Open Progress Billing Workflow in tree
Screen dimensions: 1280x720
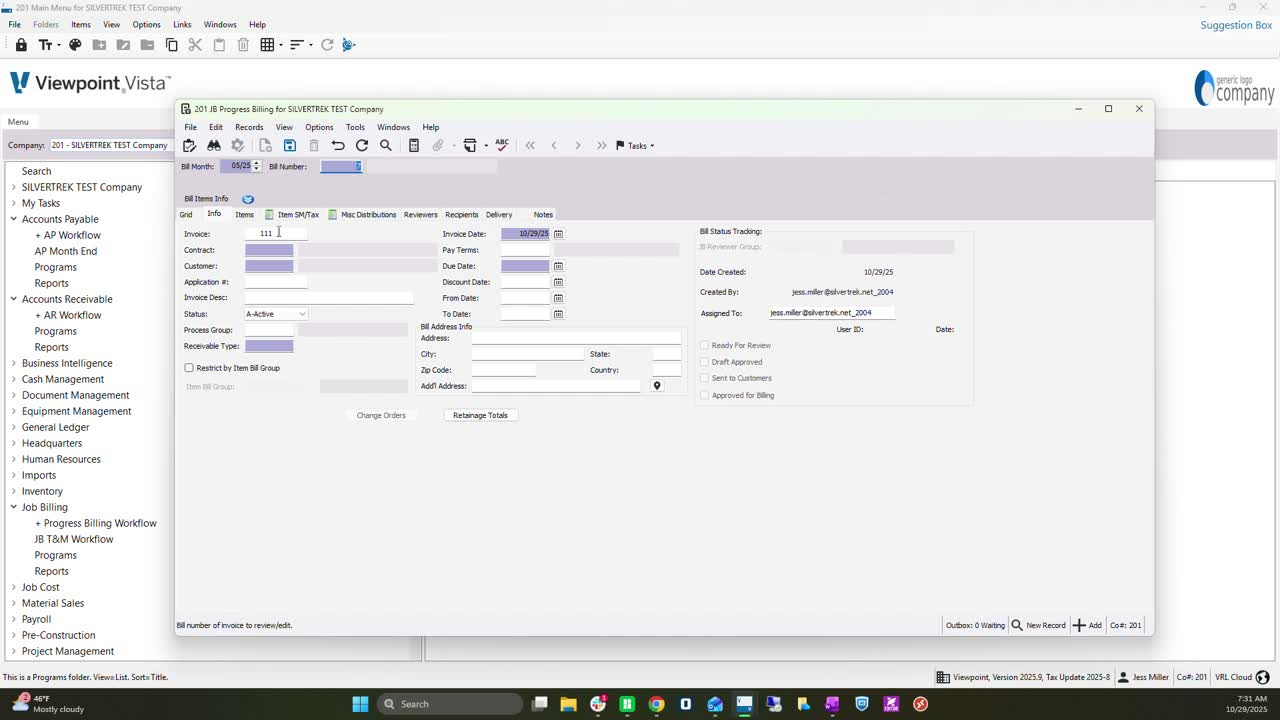[x=96, y=523]
